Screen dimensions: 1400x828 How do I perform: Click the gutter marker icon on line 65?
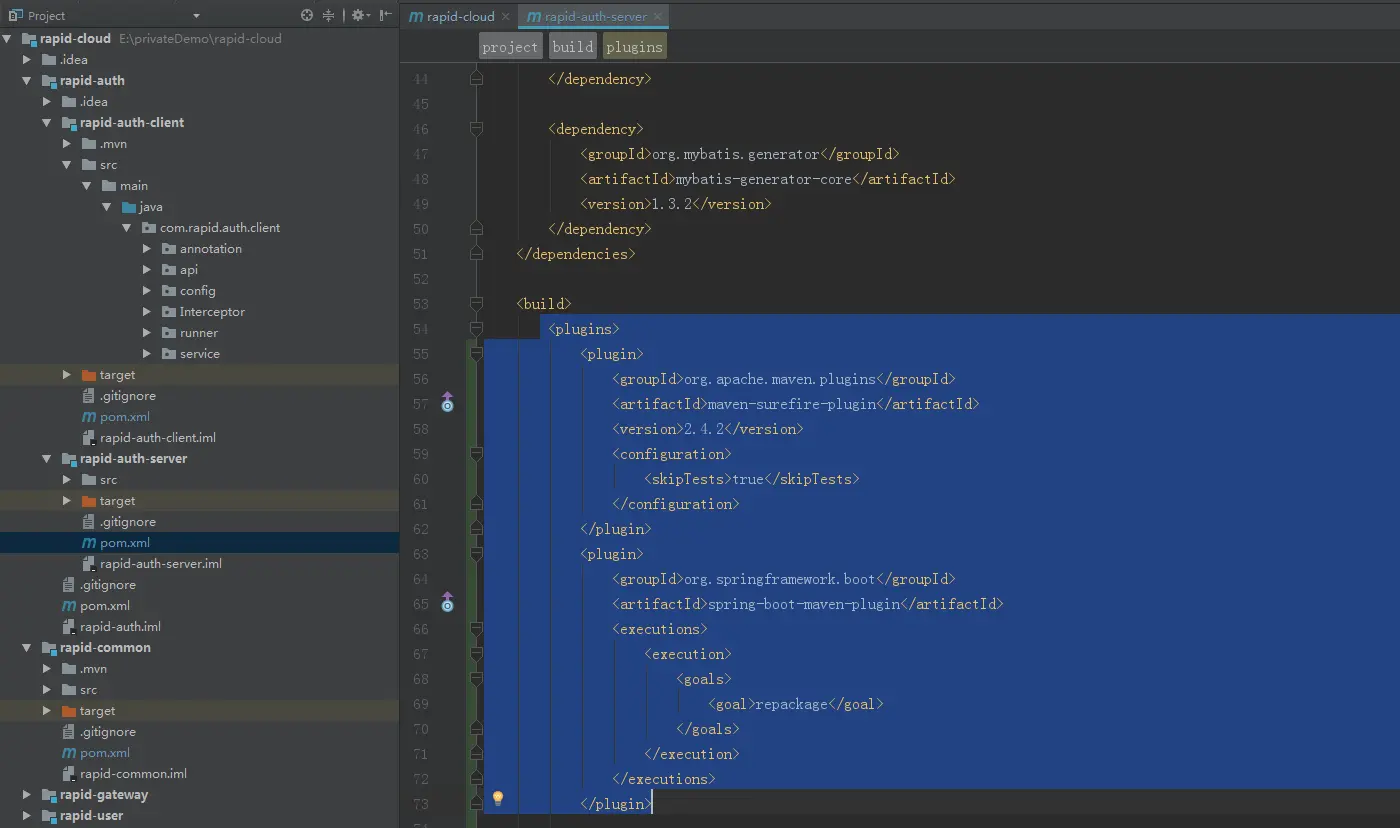pos(447,603)
